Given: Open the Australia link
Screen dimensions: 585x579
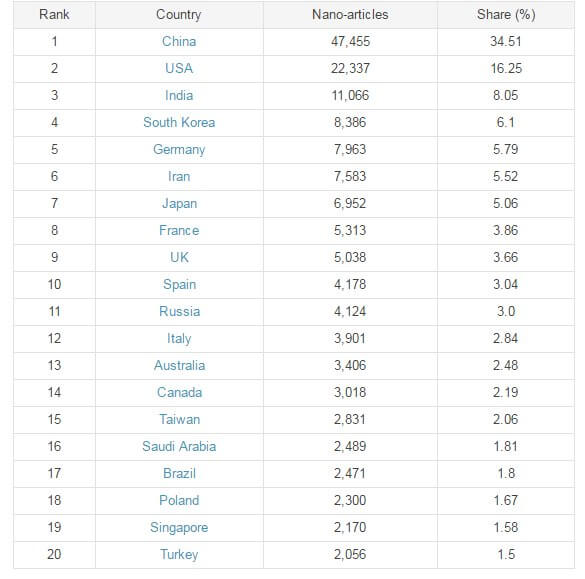Looking at the screenshot, I should coord(179,366).
